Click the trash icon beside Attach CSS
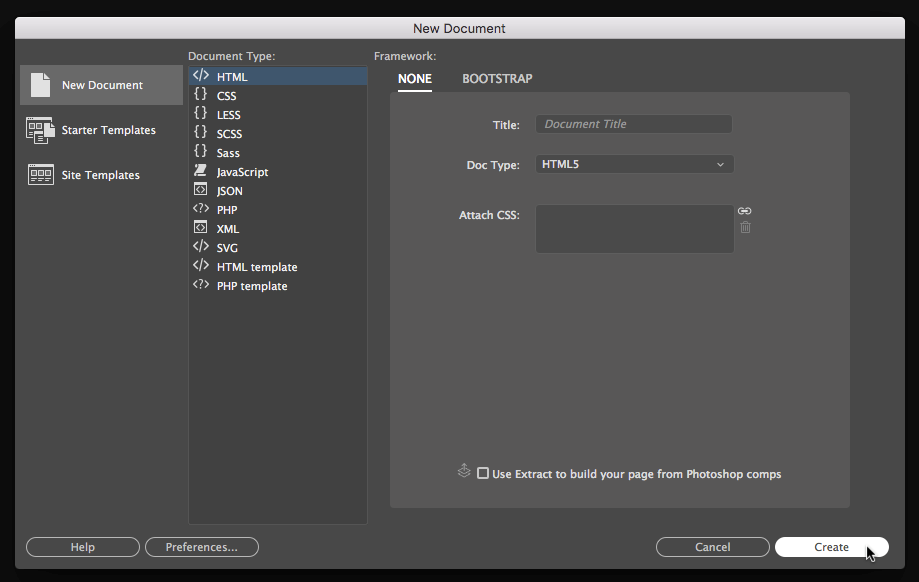919x582 pixels. point(745,228)
